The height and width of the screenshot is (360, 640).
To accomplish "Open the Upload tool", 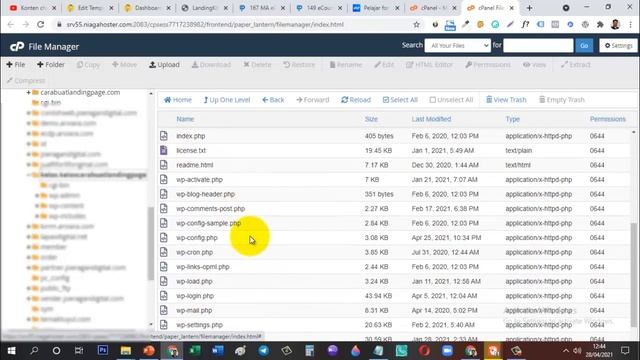I will point(164,64).
